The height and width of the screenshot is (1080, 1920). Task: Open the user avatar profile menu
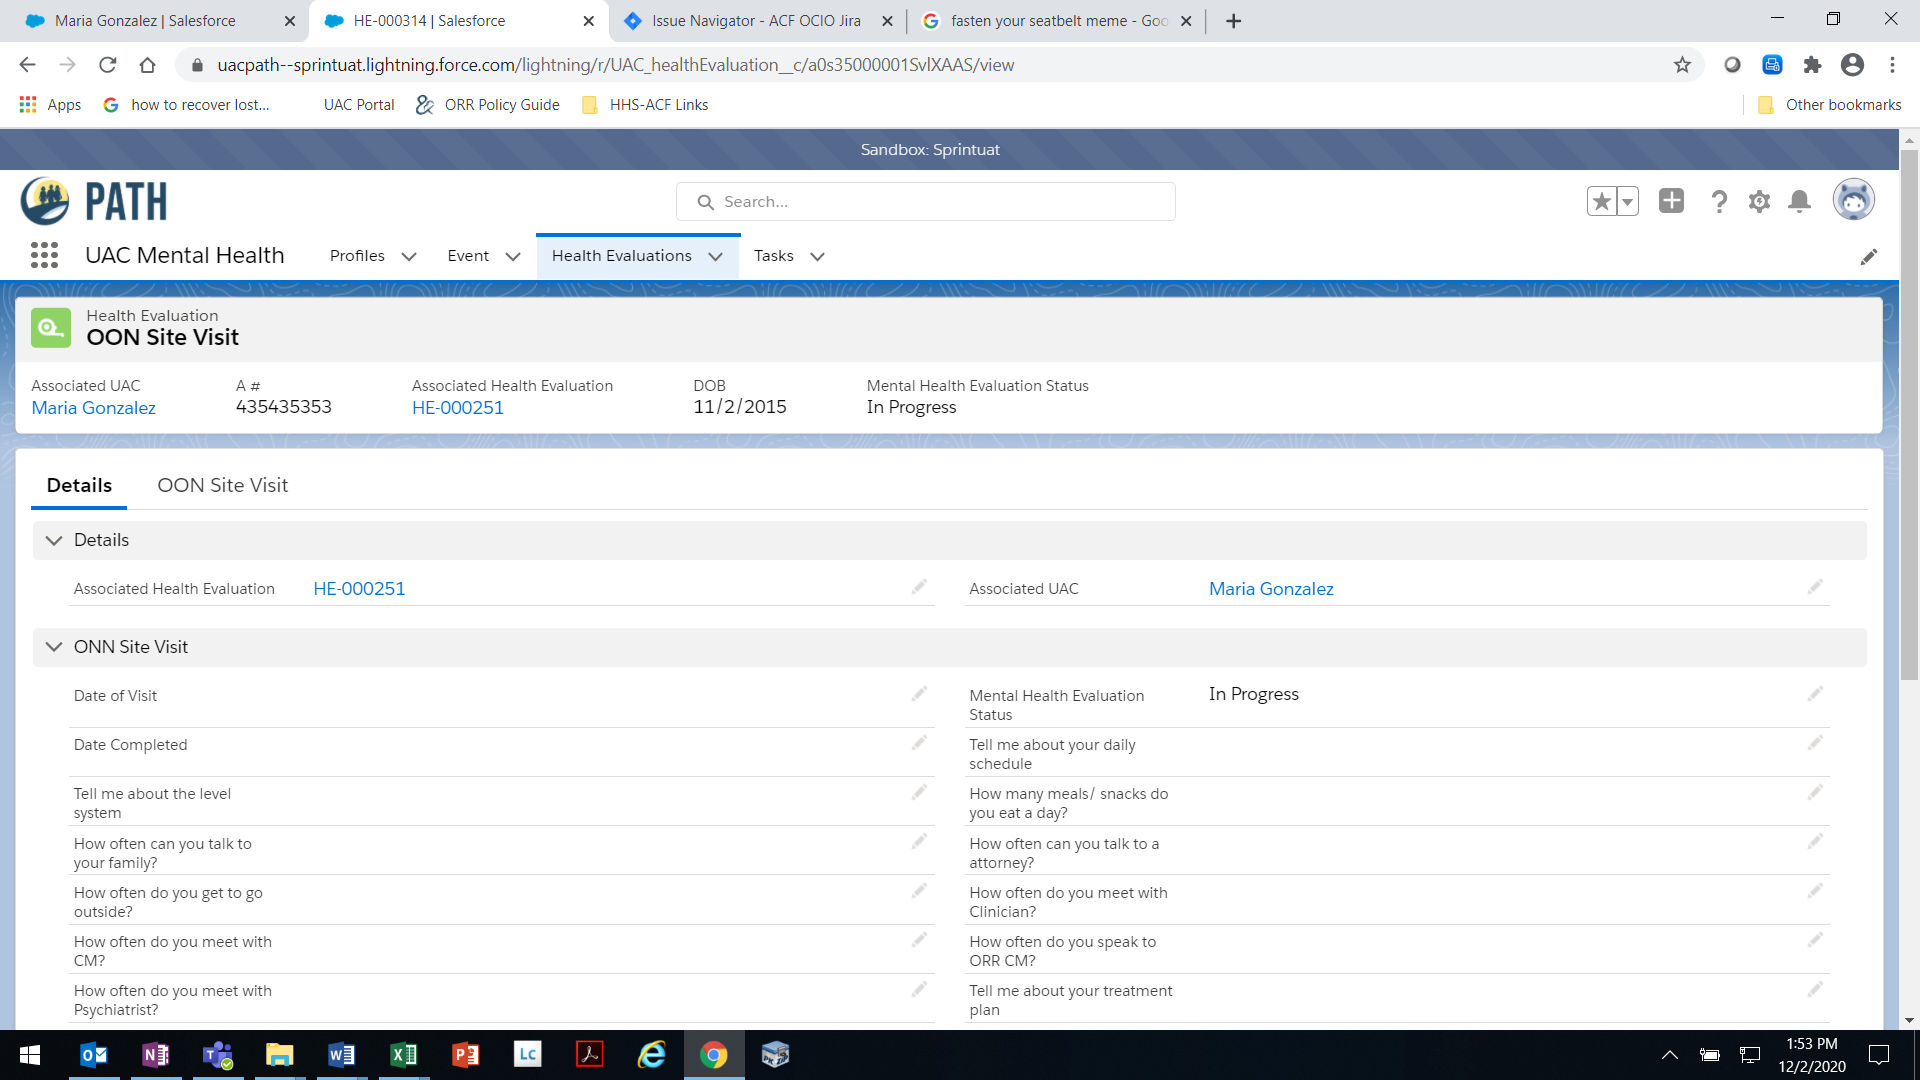1853,200
